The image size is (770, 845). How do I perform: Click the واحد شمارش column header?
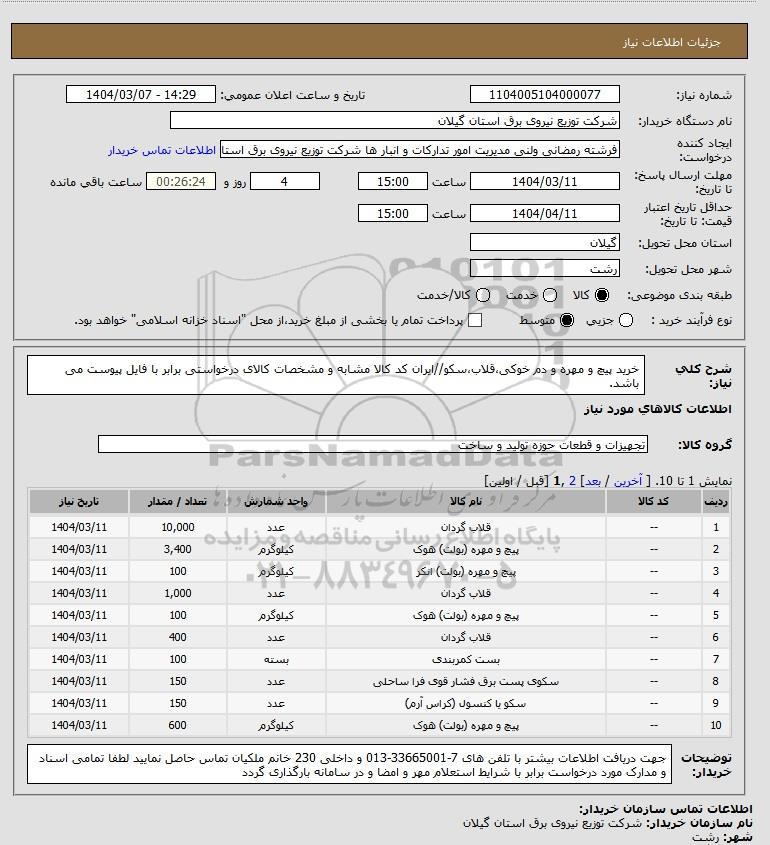coord(276,501)
